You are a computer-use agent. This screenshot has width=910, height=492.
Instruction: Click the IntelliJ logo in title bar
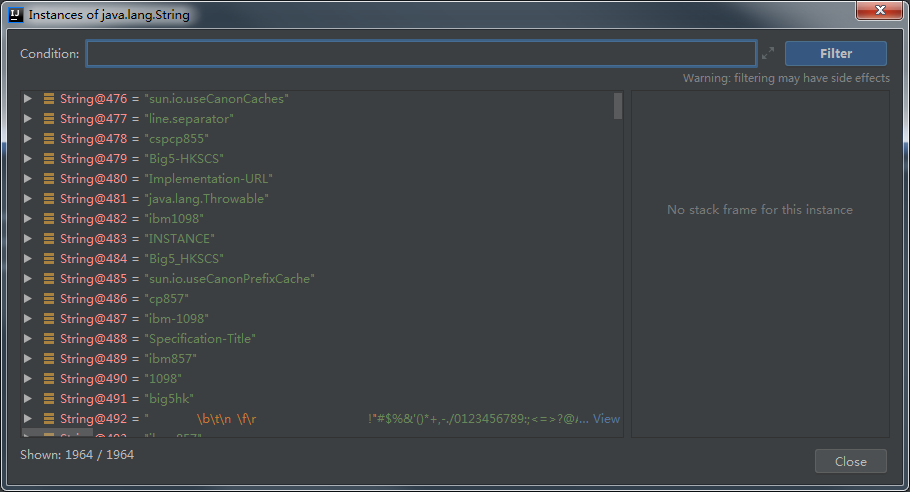click(16, 15)
